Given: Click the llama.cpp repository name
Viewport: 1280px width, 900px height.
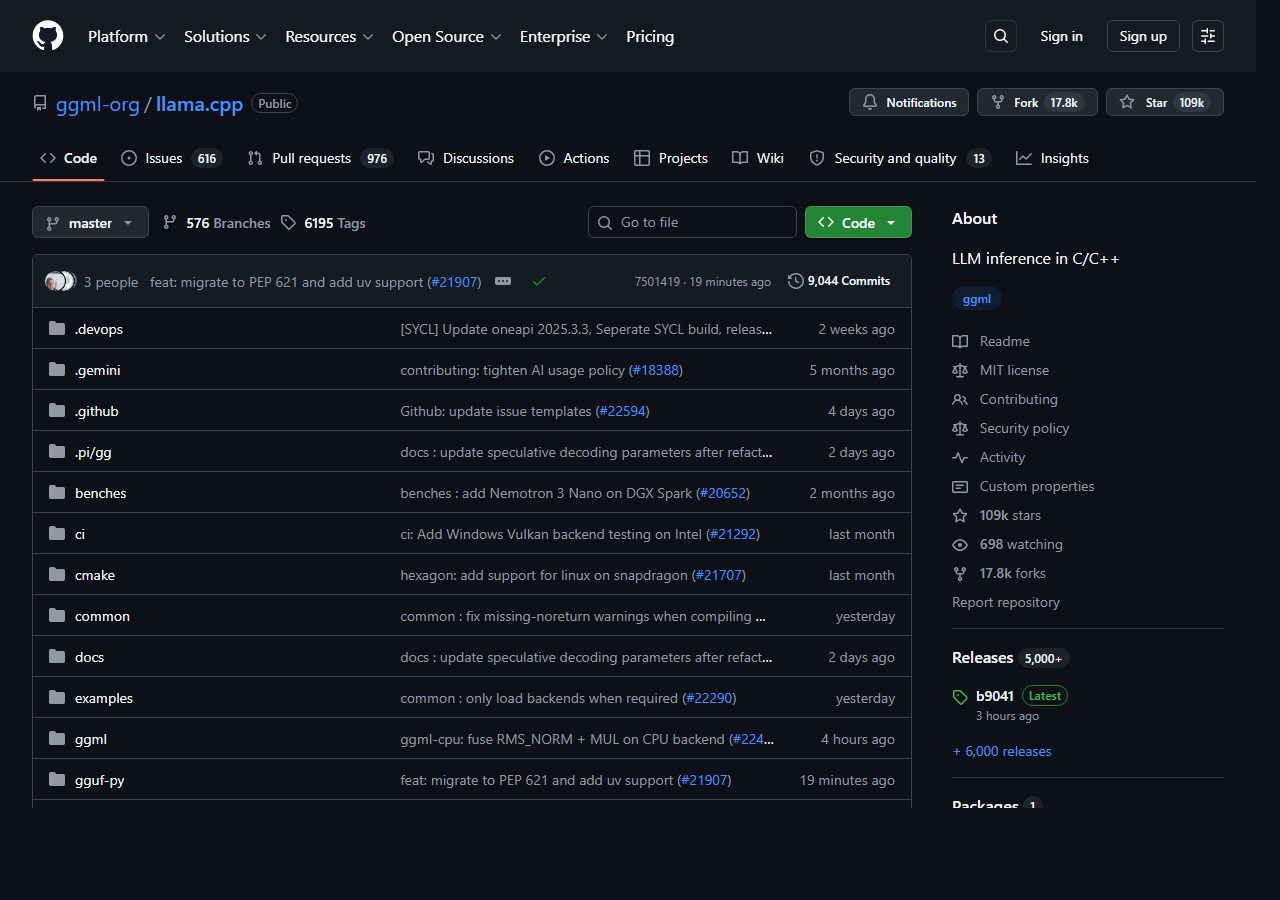Looking at the screenshot, I should pos(200,104).
